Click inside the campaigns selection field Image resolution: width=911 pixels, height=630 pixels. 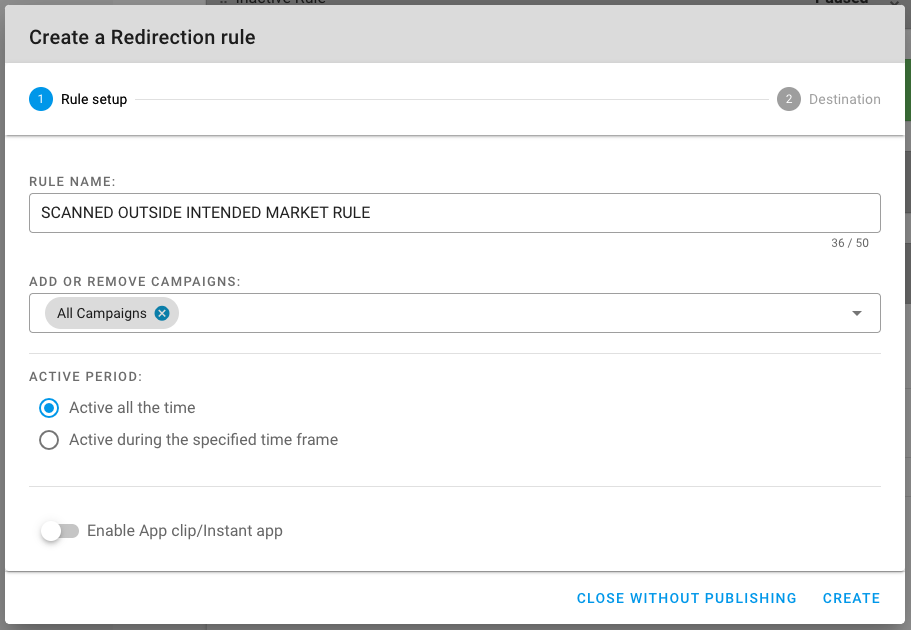[500, 313]
